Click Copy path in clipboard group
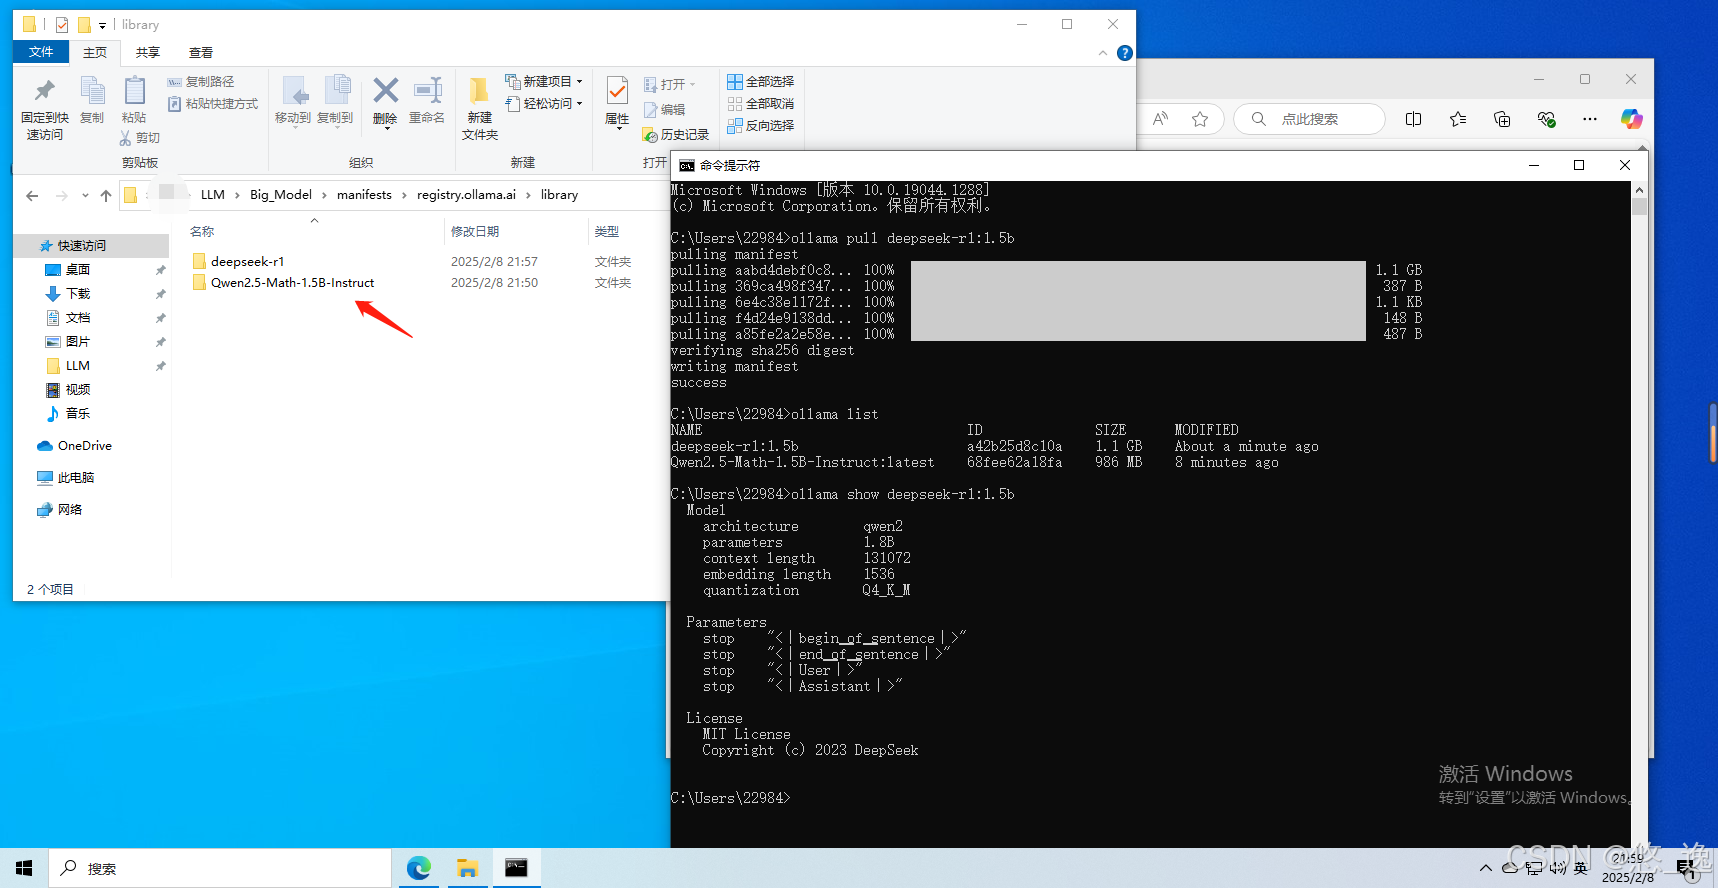The width and height of the screenshot is (1718, 888). [201, 82]
